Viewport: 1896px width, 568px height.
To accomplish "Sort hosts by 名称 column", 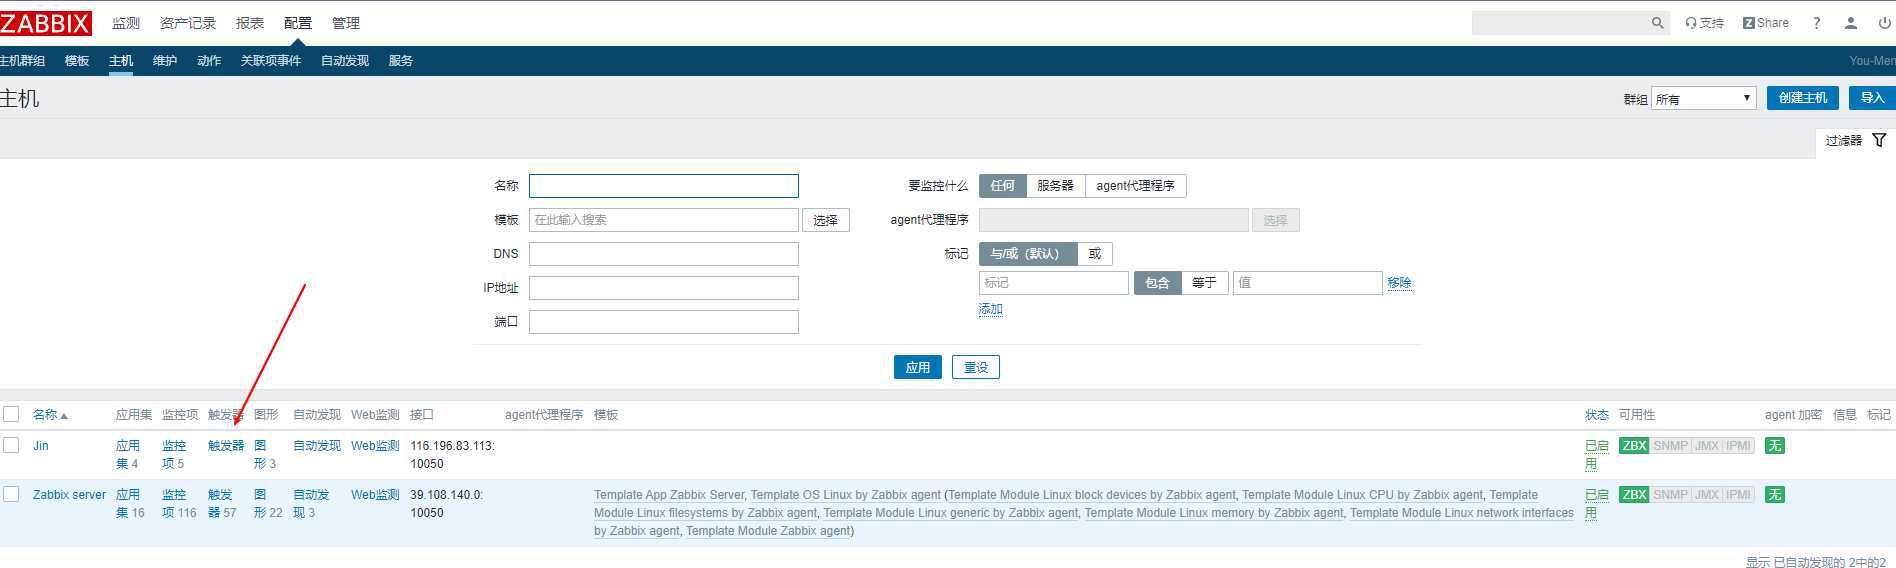I will click(50, 415).
